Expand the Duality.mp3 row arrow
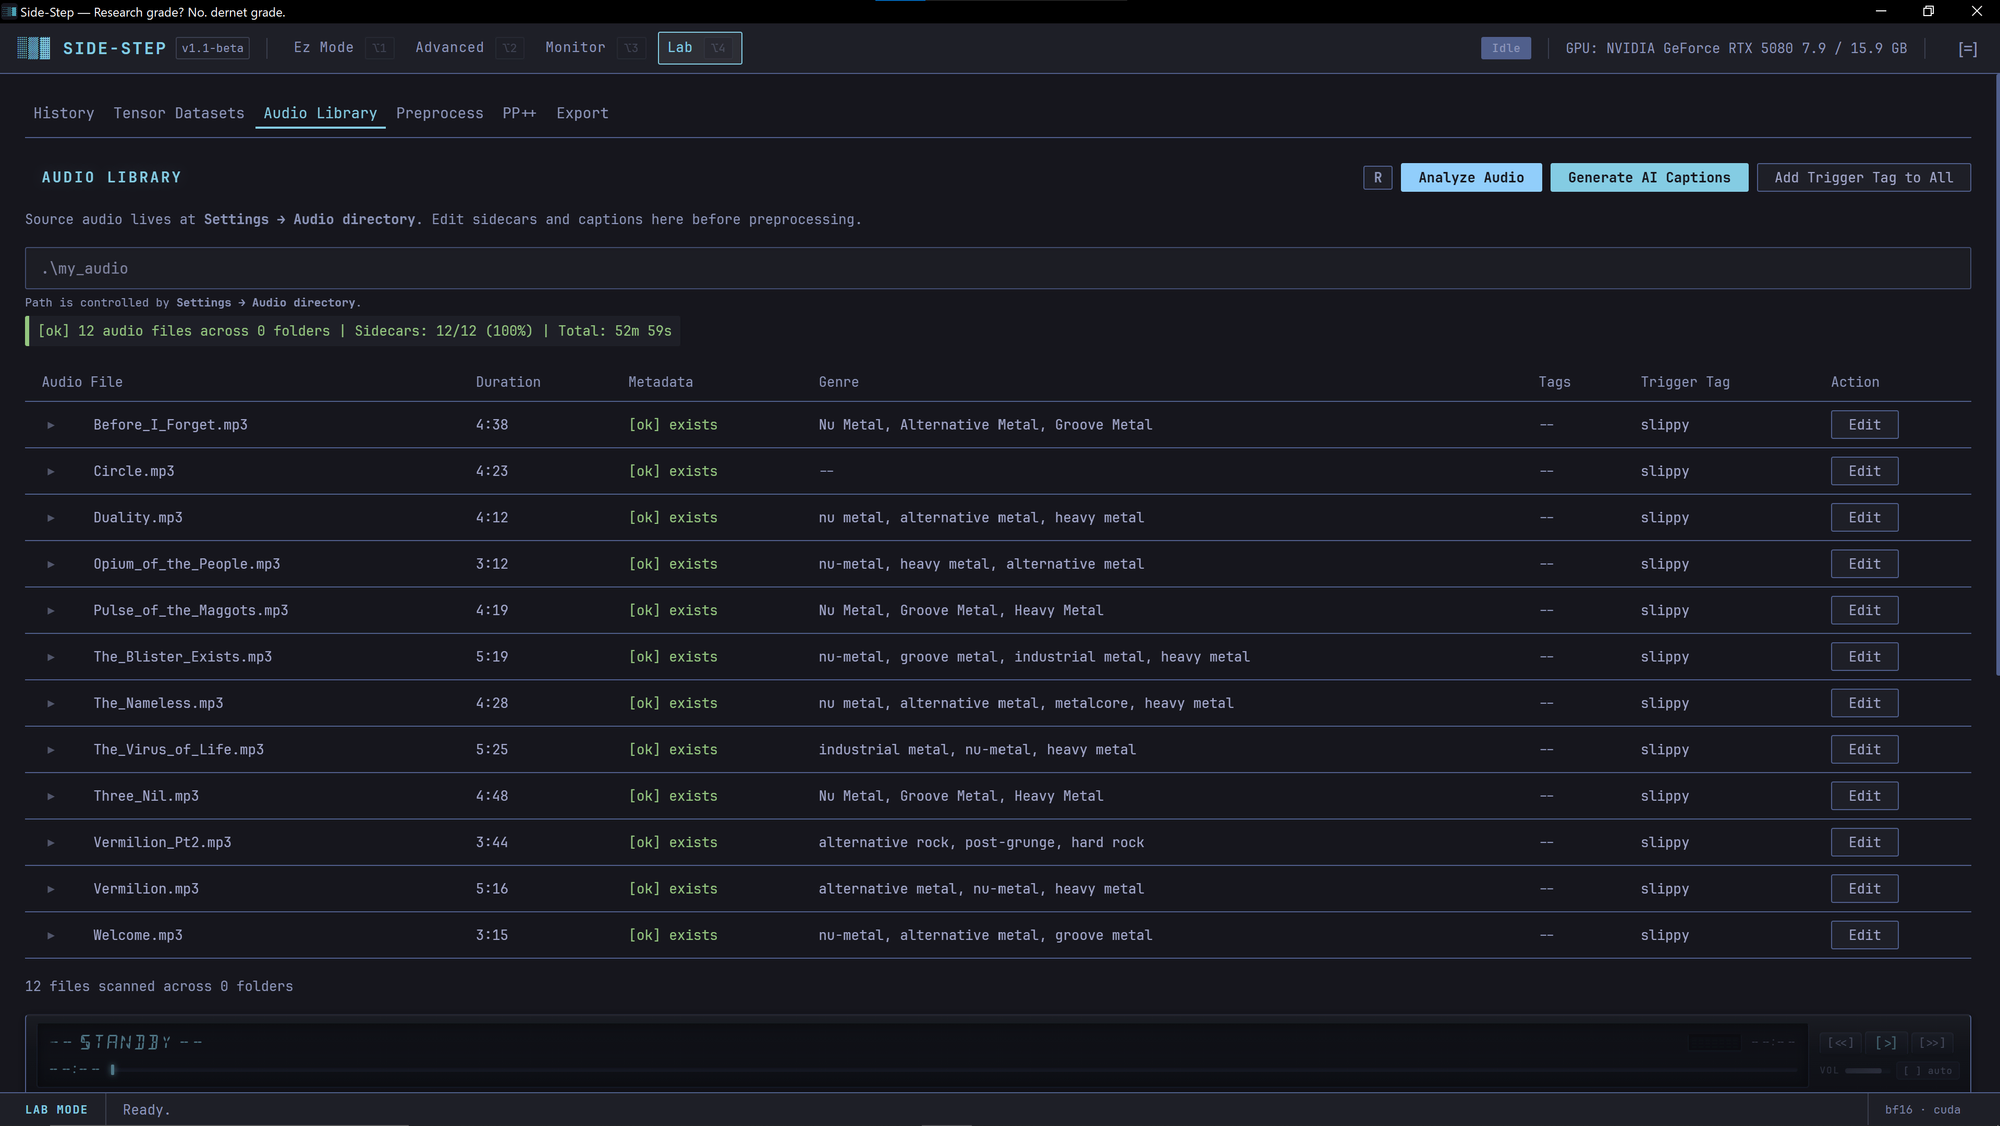The width and height of the screenshot is (2000, 1126). click(x=51, y=518)
